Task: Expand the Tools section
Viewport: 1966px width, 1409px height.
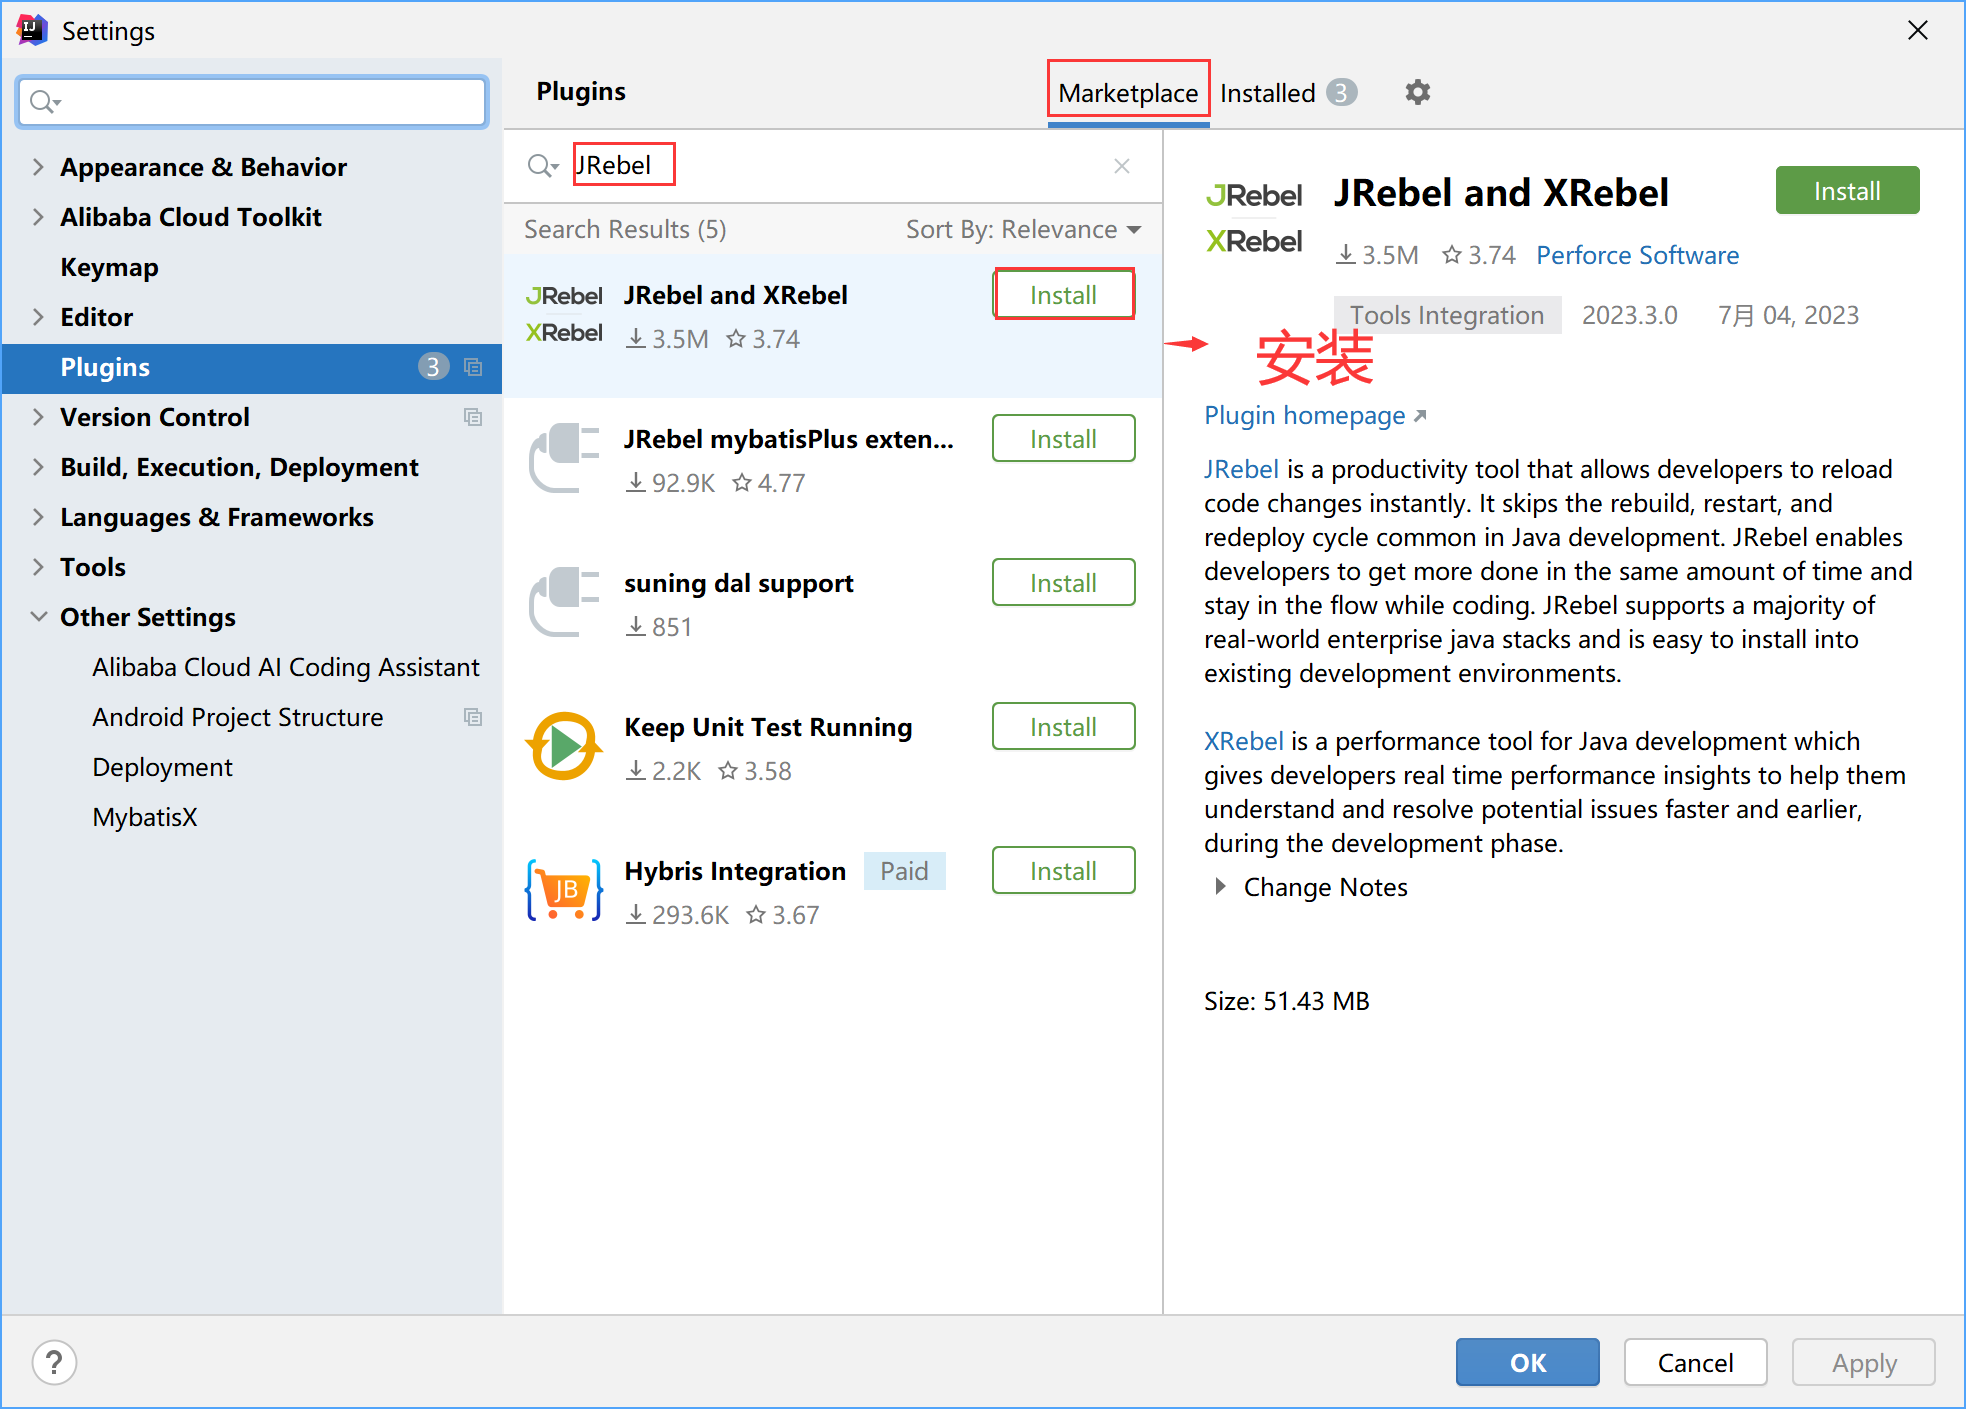Action: [38, 567]
